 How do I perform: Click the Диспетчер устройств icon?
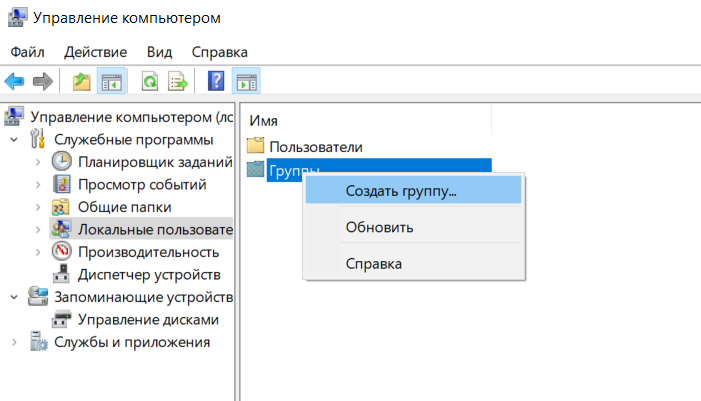[61, 274]
